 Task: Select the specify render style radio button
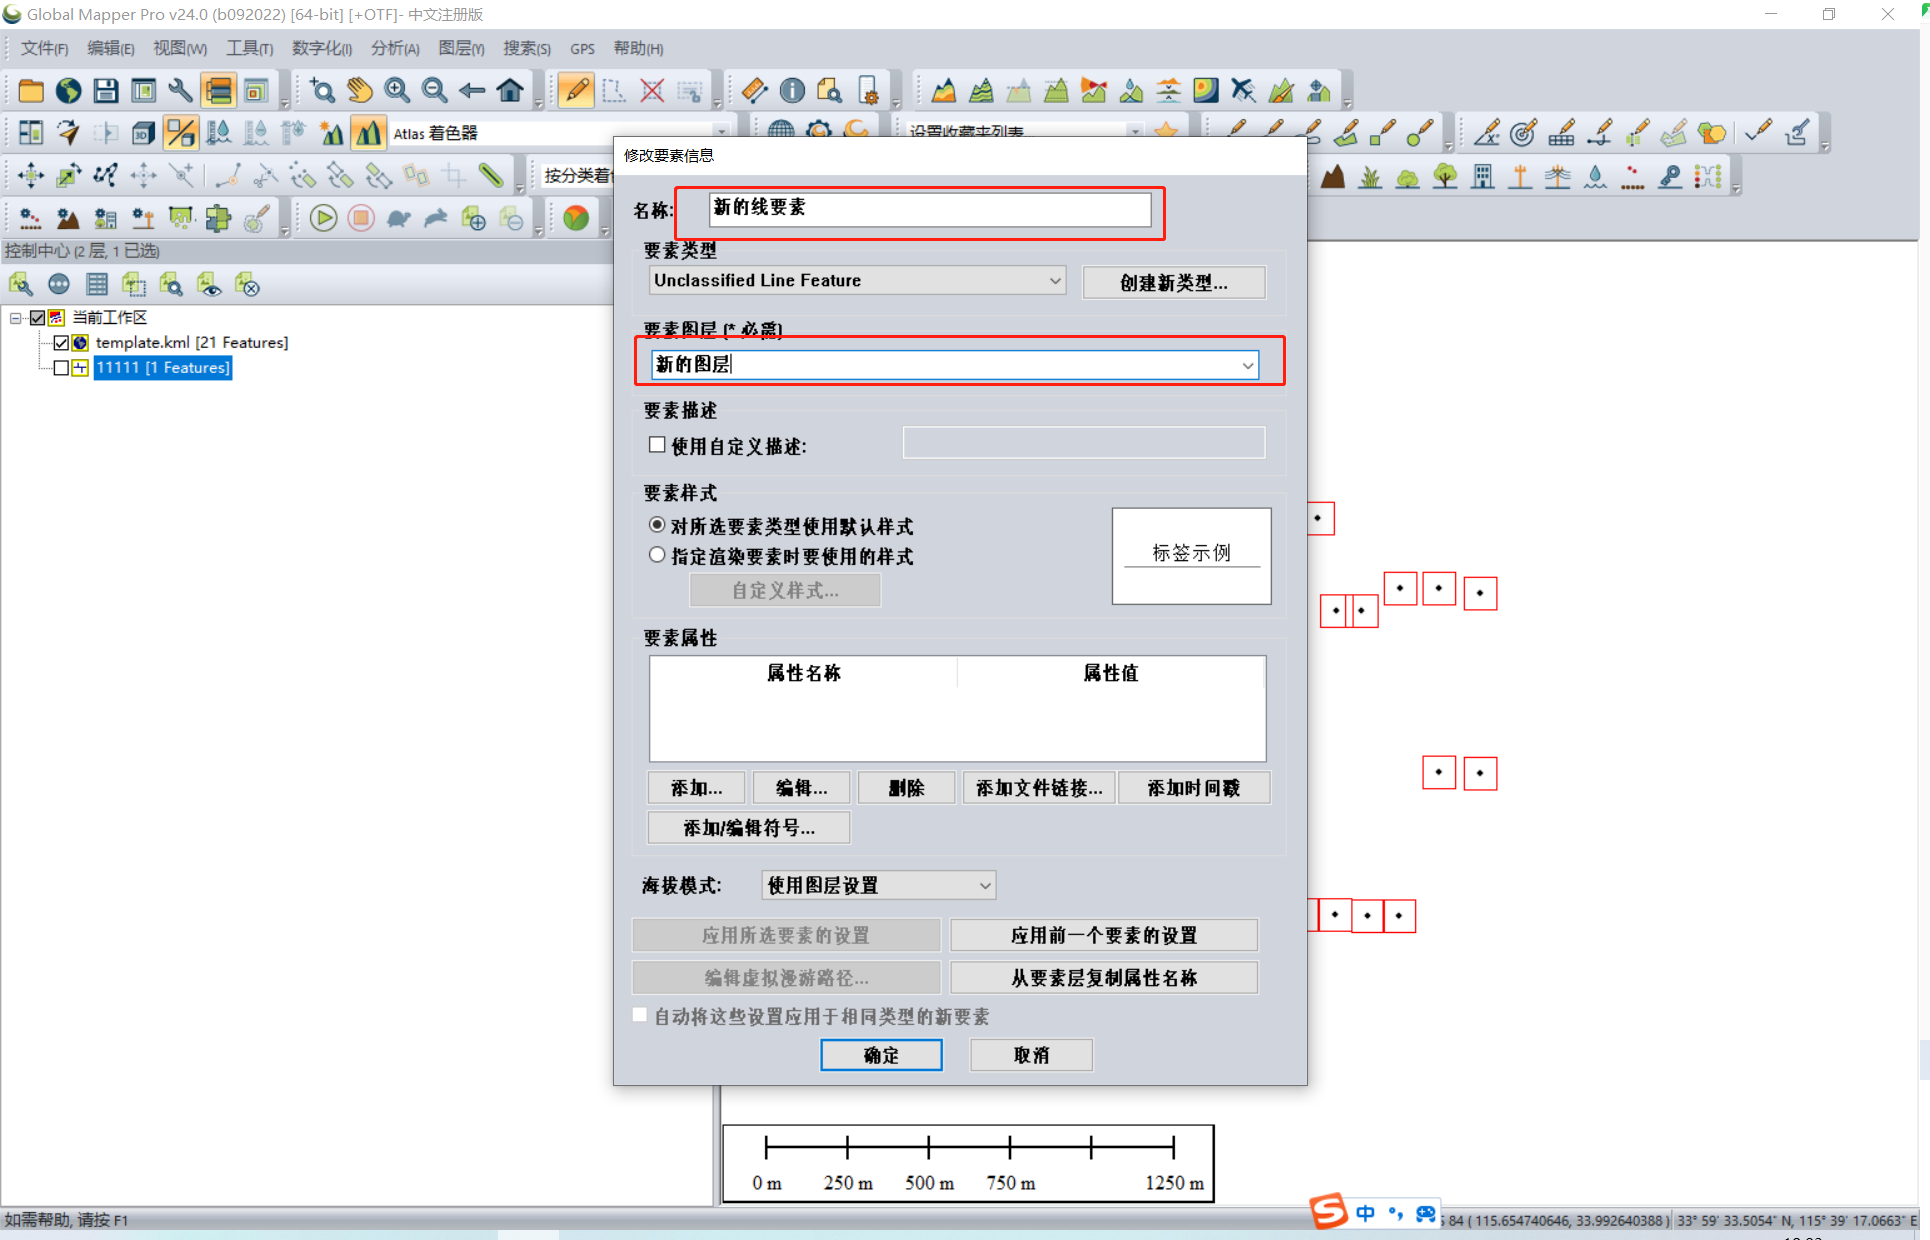pos(657,555)
